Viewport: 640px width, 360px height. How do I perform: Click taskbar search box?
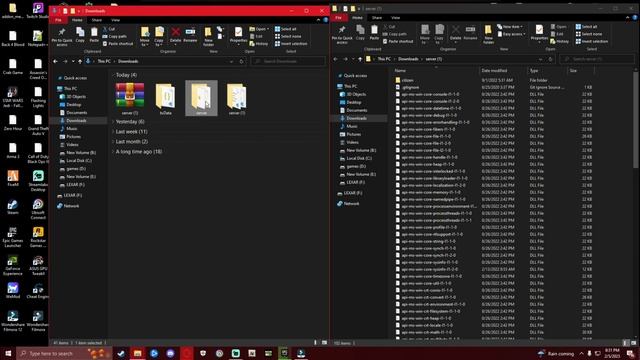click(x=64, y=353)
